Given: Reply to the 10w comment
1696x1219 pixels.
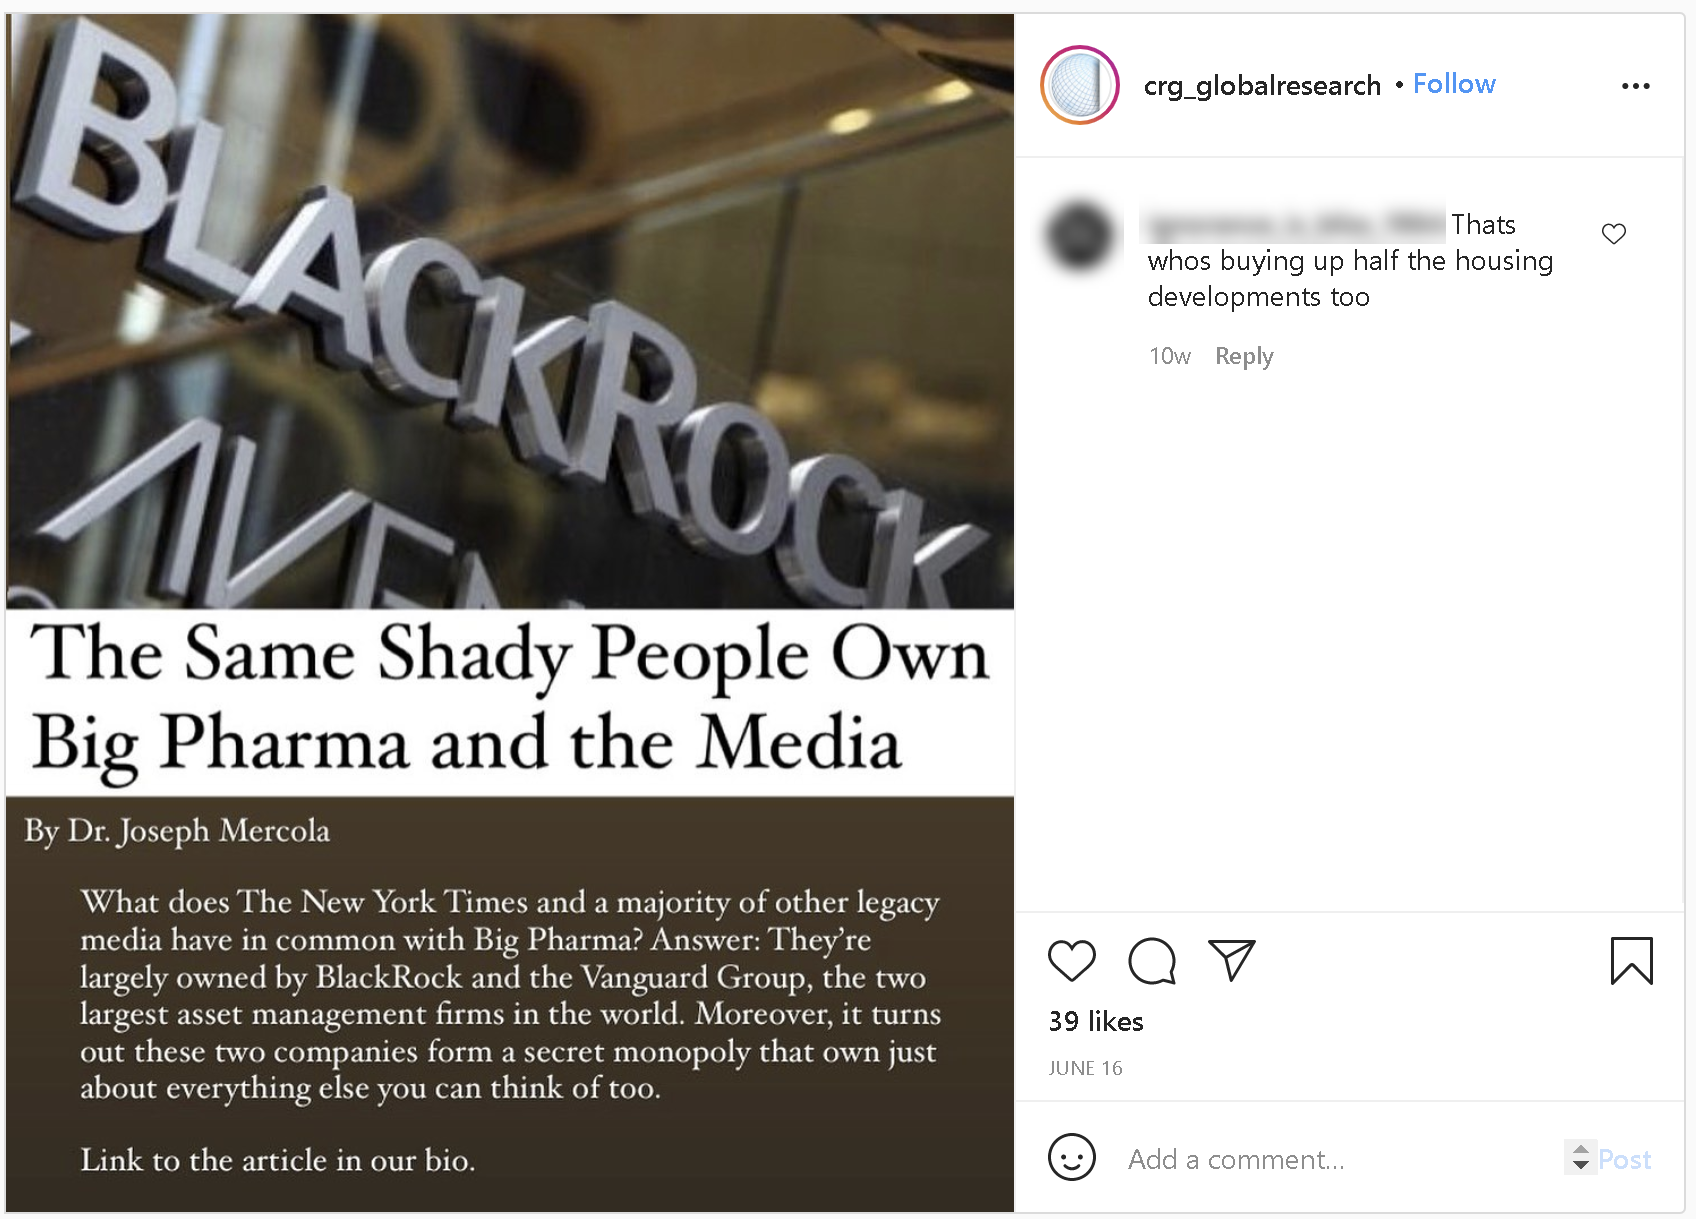Looking at the screenshot, I should 1244,356.
